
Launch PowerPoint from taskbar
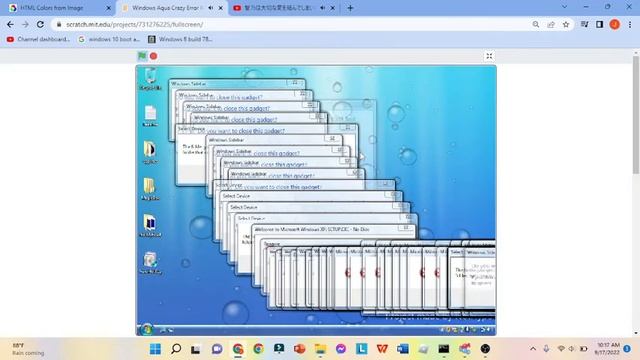[300, 349]
